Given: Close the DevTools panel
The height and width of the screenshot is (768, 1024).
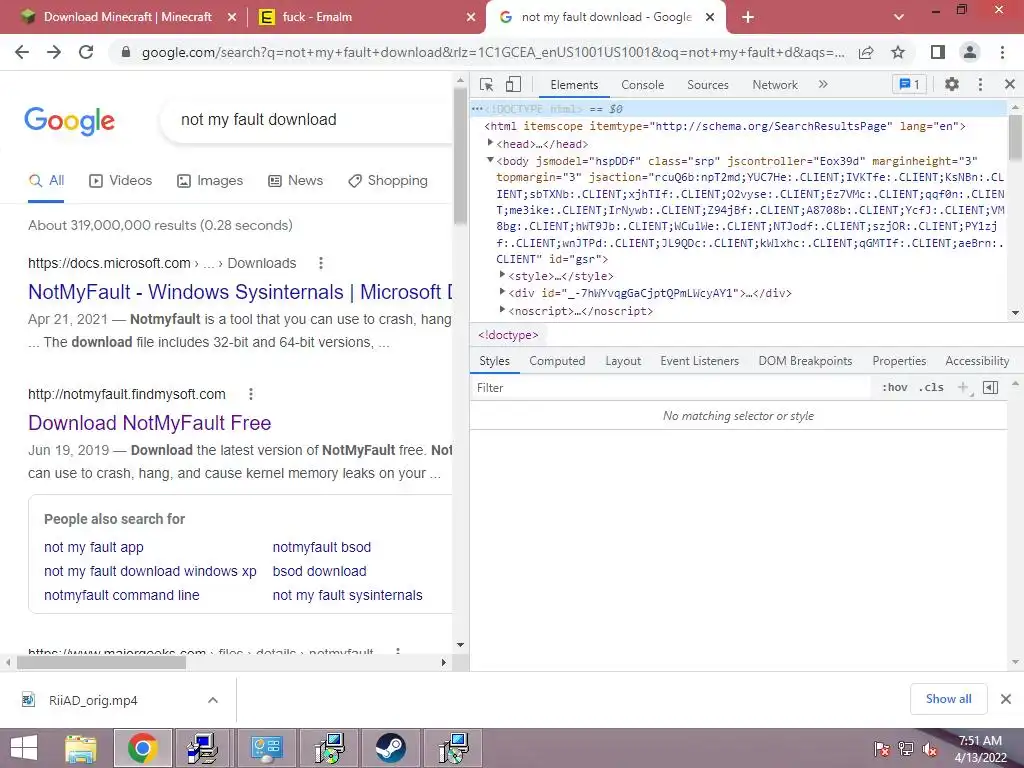Looking at the screenshot, I should coord(1010,84).
